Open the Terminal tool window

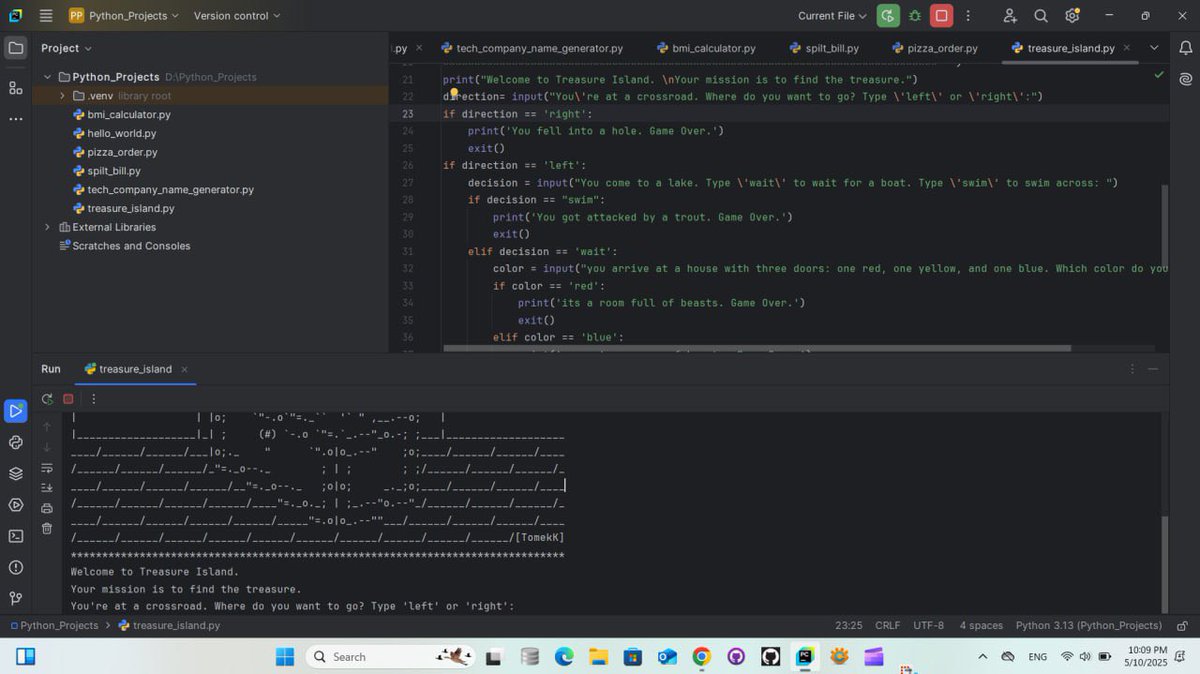pyautogui.click(x=15, y=536)
